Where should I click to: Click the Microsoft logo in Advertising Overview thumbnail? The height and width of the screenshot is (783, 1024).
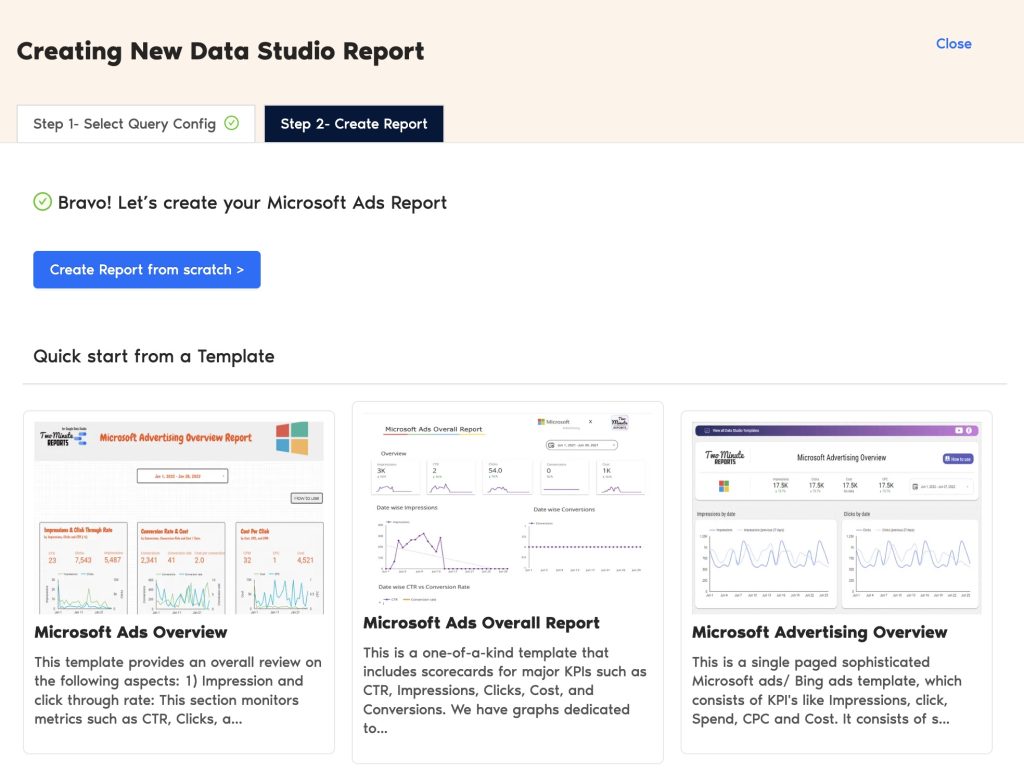[724, 486]
